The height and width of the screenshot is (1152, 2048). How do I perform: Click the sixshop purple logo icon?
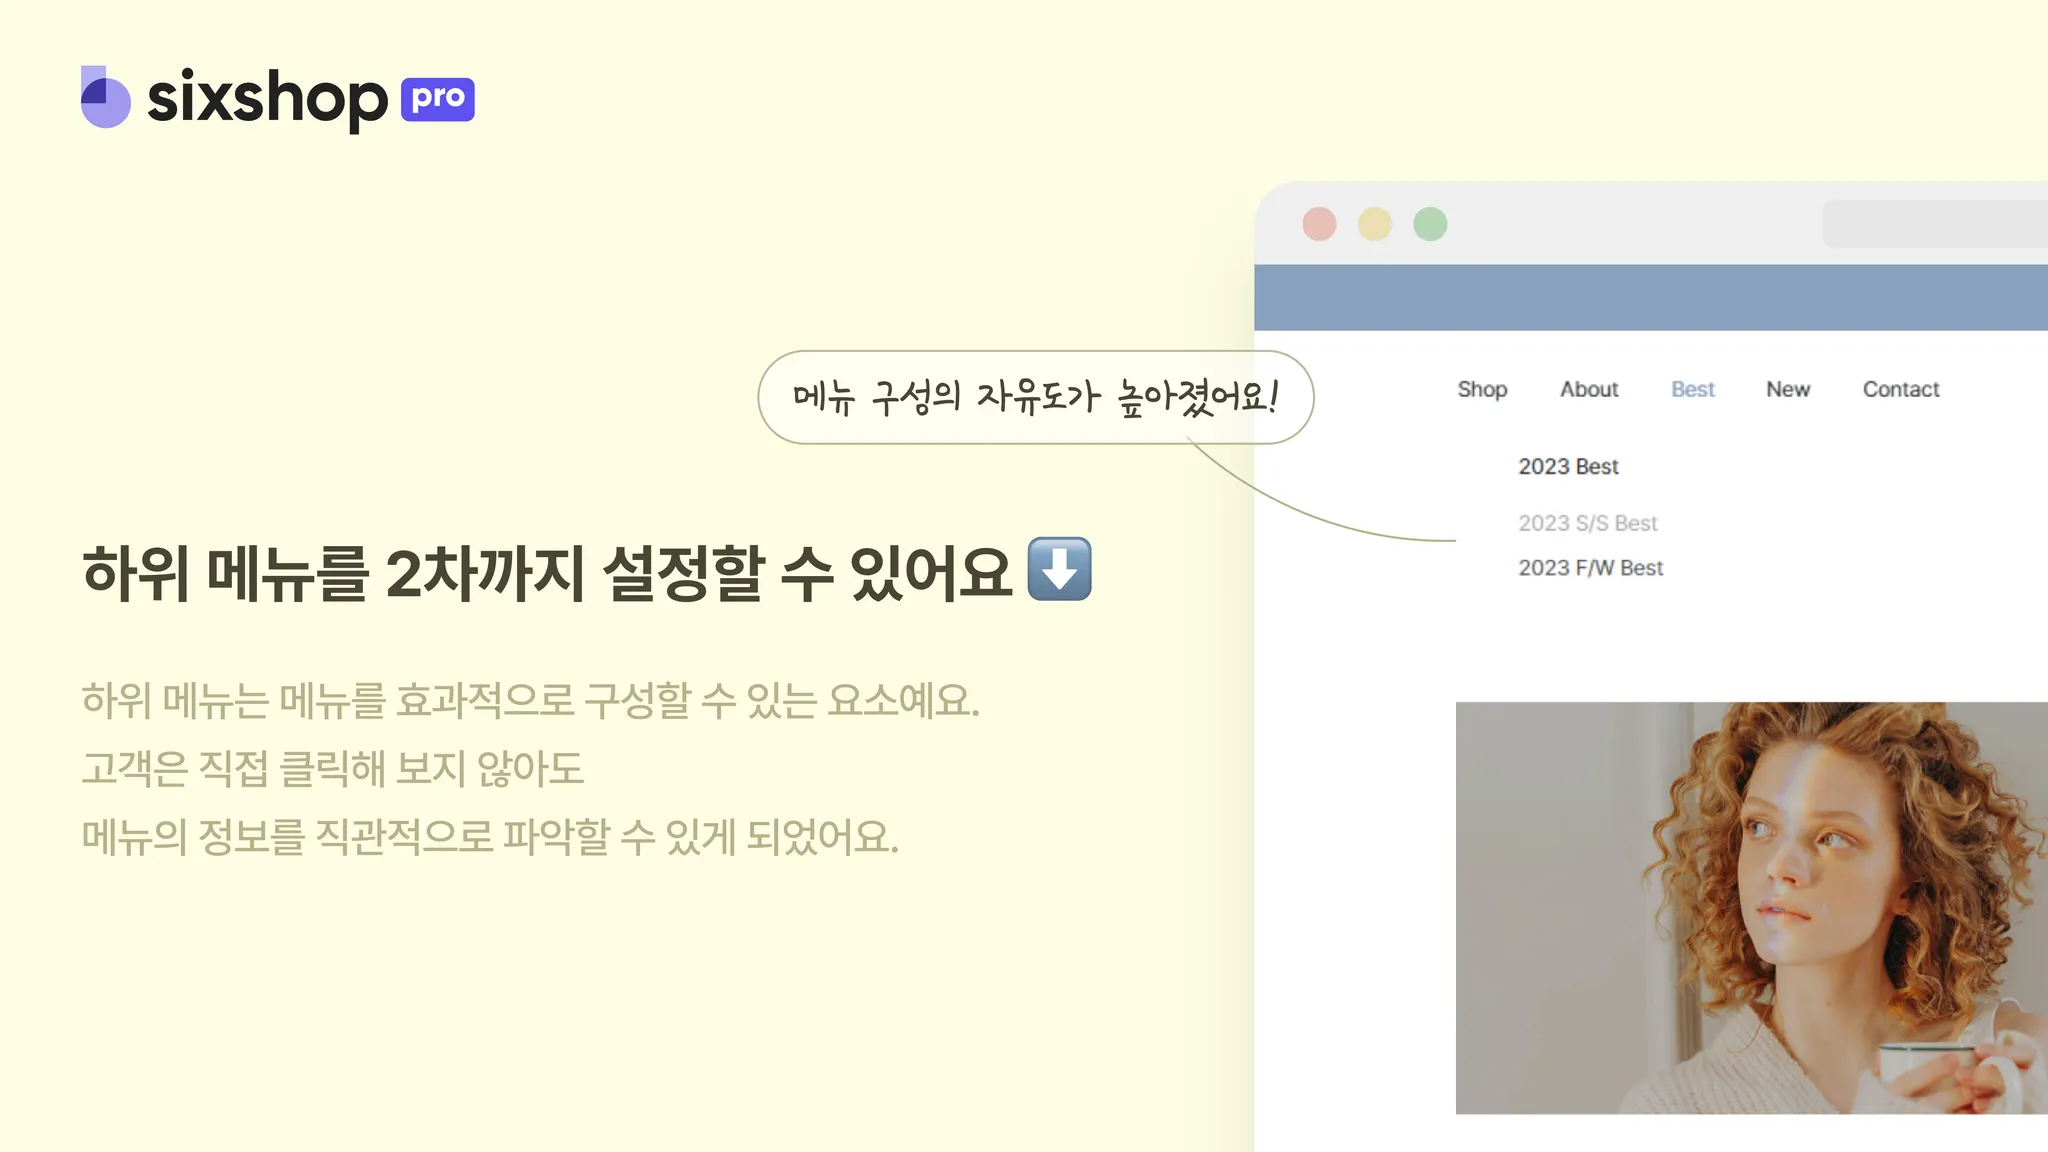tap(105, 97)
